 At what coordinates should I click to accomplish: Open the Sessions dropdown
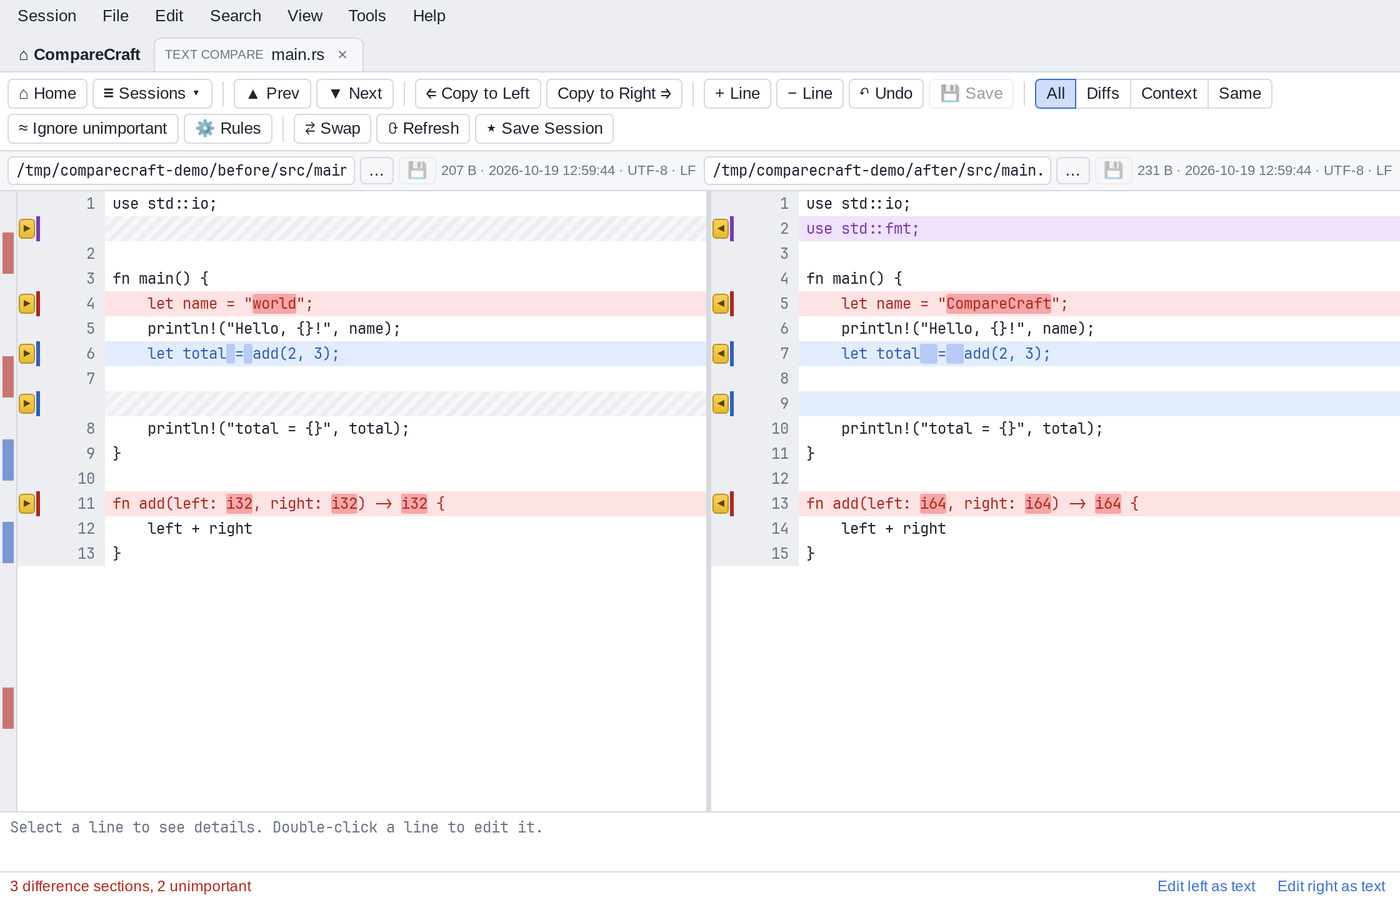pos(152,93)
